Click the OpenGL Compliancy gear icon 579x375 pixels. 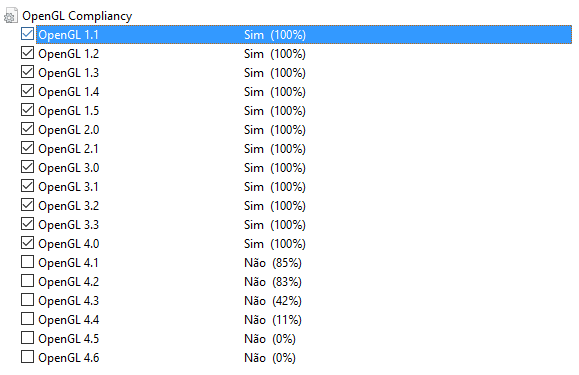11,16
